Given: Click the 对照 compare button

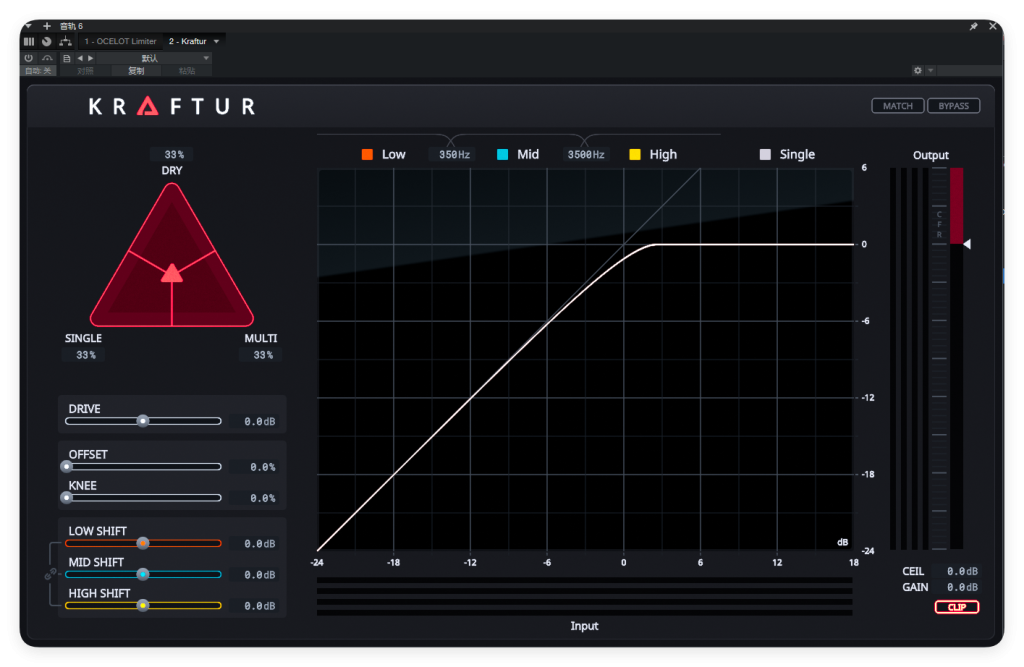Looking at the screenshot, I should tap(86, 71).
